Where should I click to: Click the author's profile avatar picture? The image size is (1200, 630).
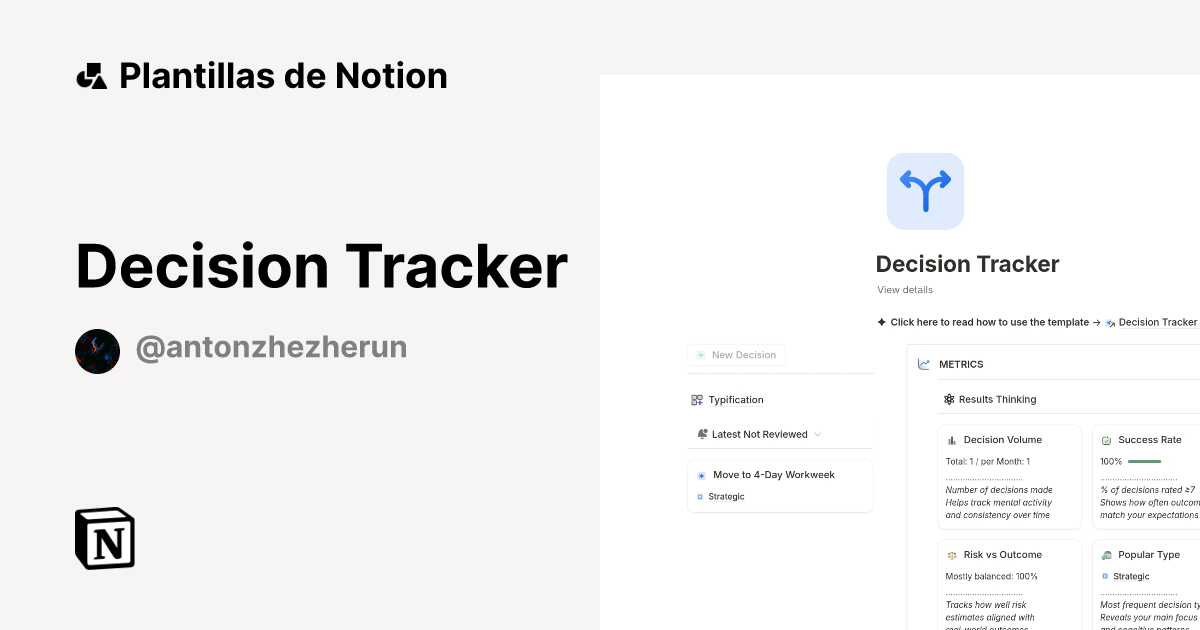(97, 351)
